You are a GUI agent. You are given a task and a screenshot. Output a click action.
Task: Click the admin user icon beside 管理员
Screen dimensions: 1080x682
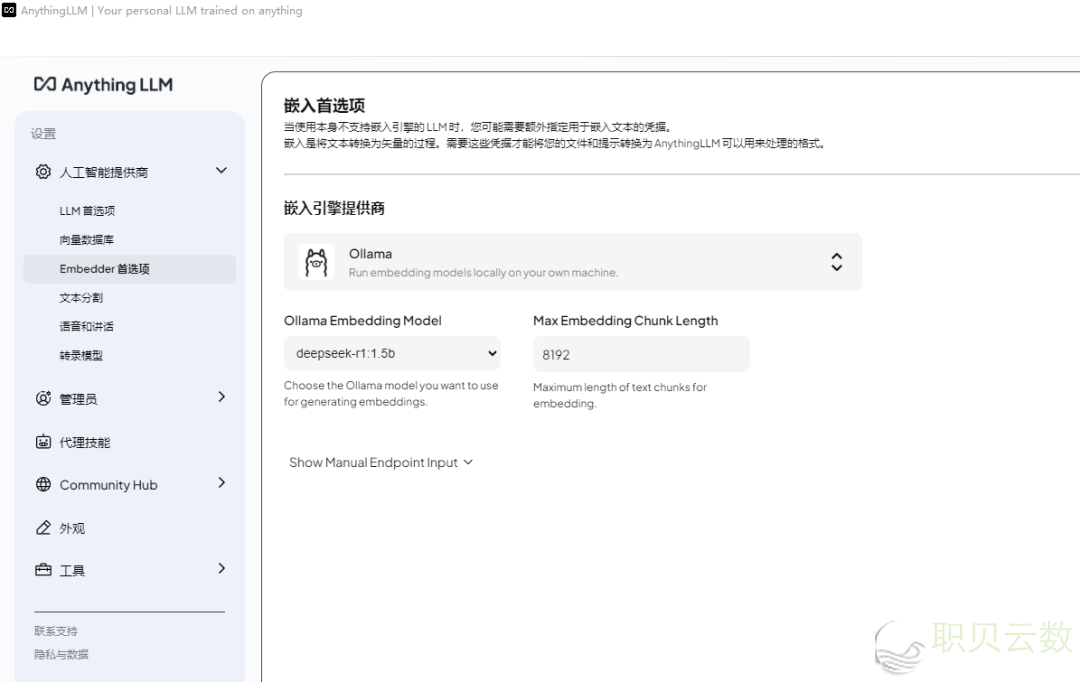(x=43, y=398)
